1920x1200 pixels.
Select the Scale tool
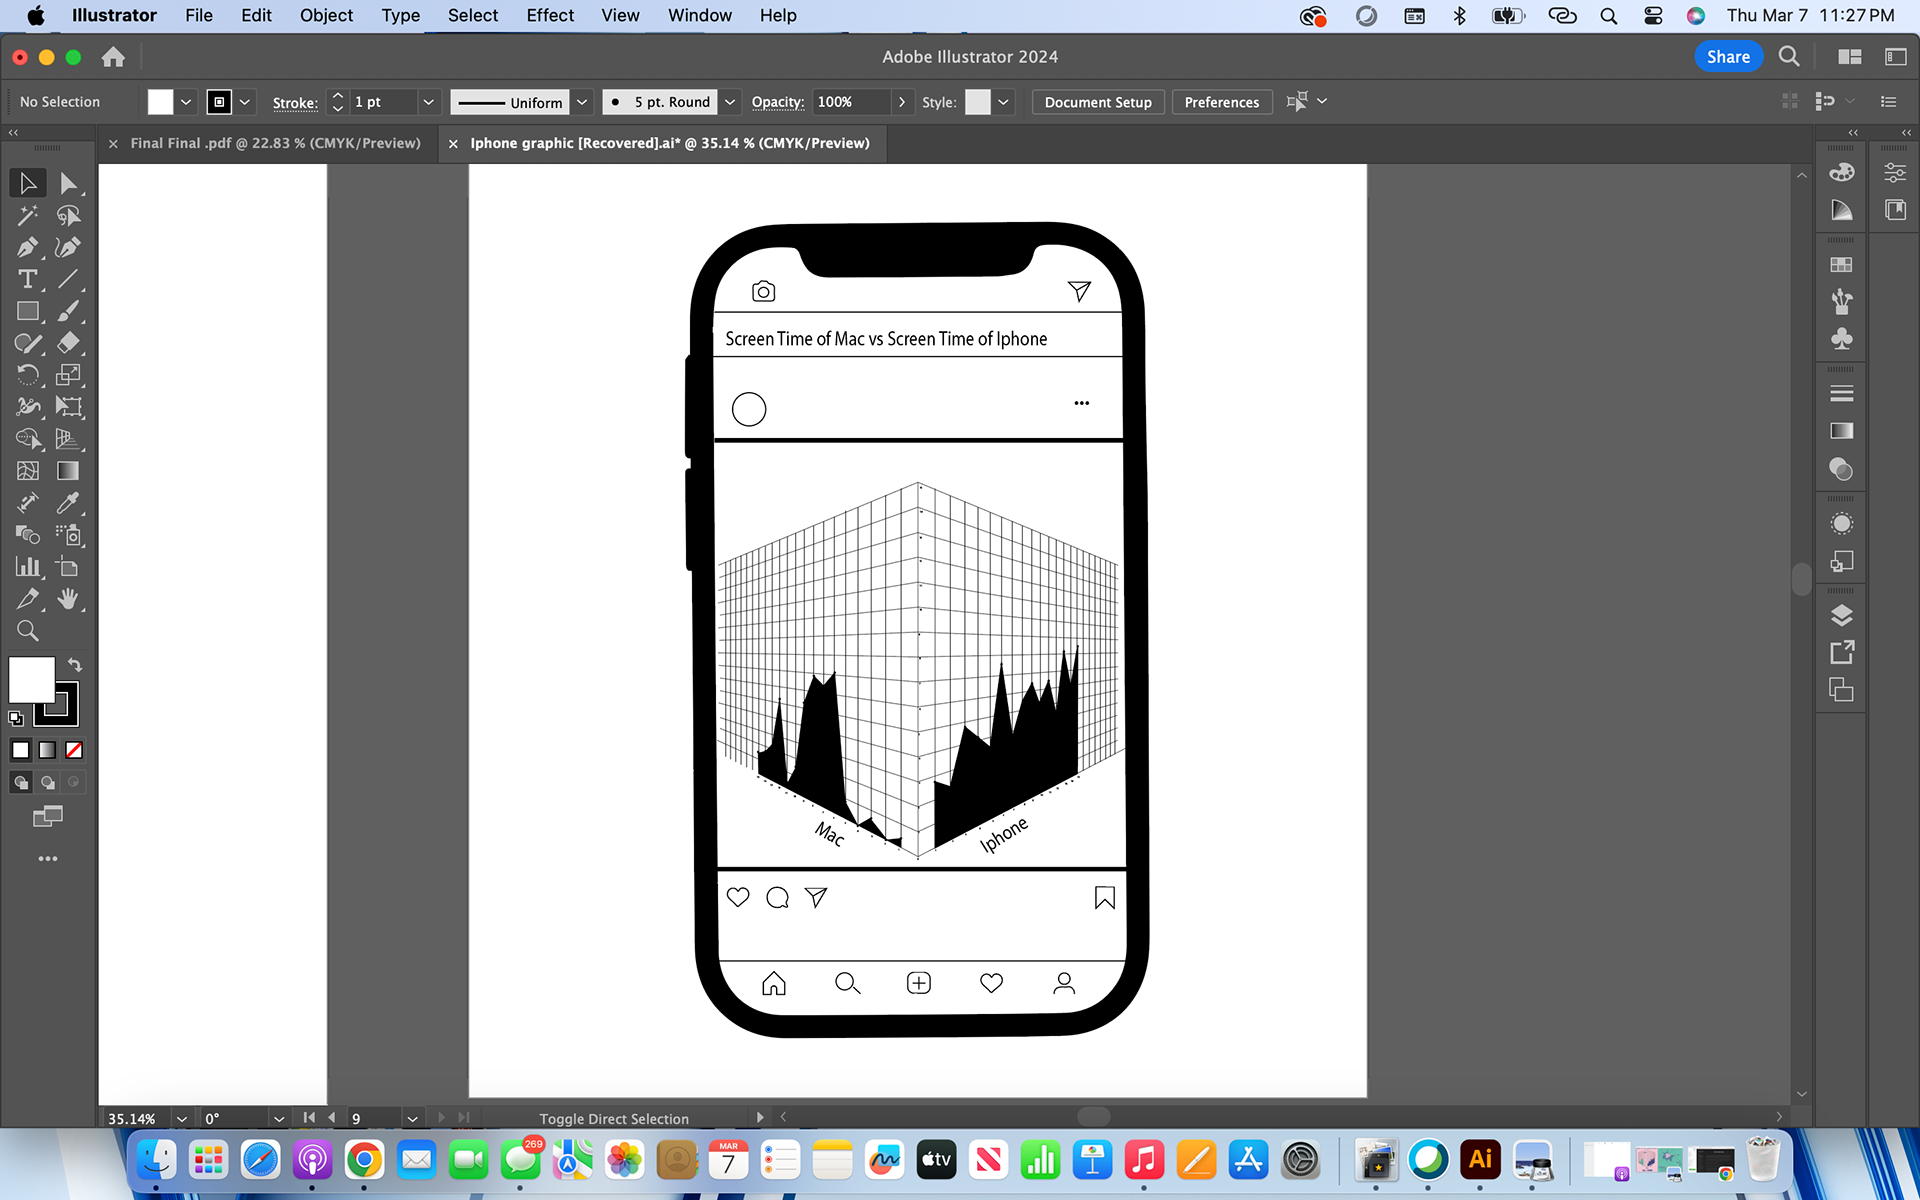(x=68, y=375)
